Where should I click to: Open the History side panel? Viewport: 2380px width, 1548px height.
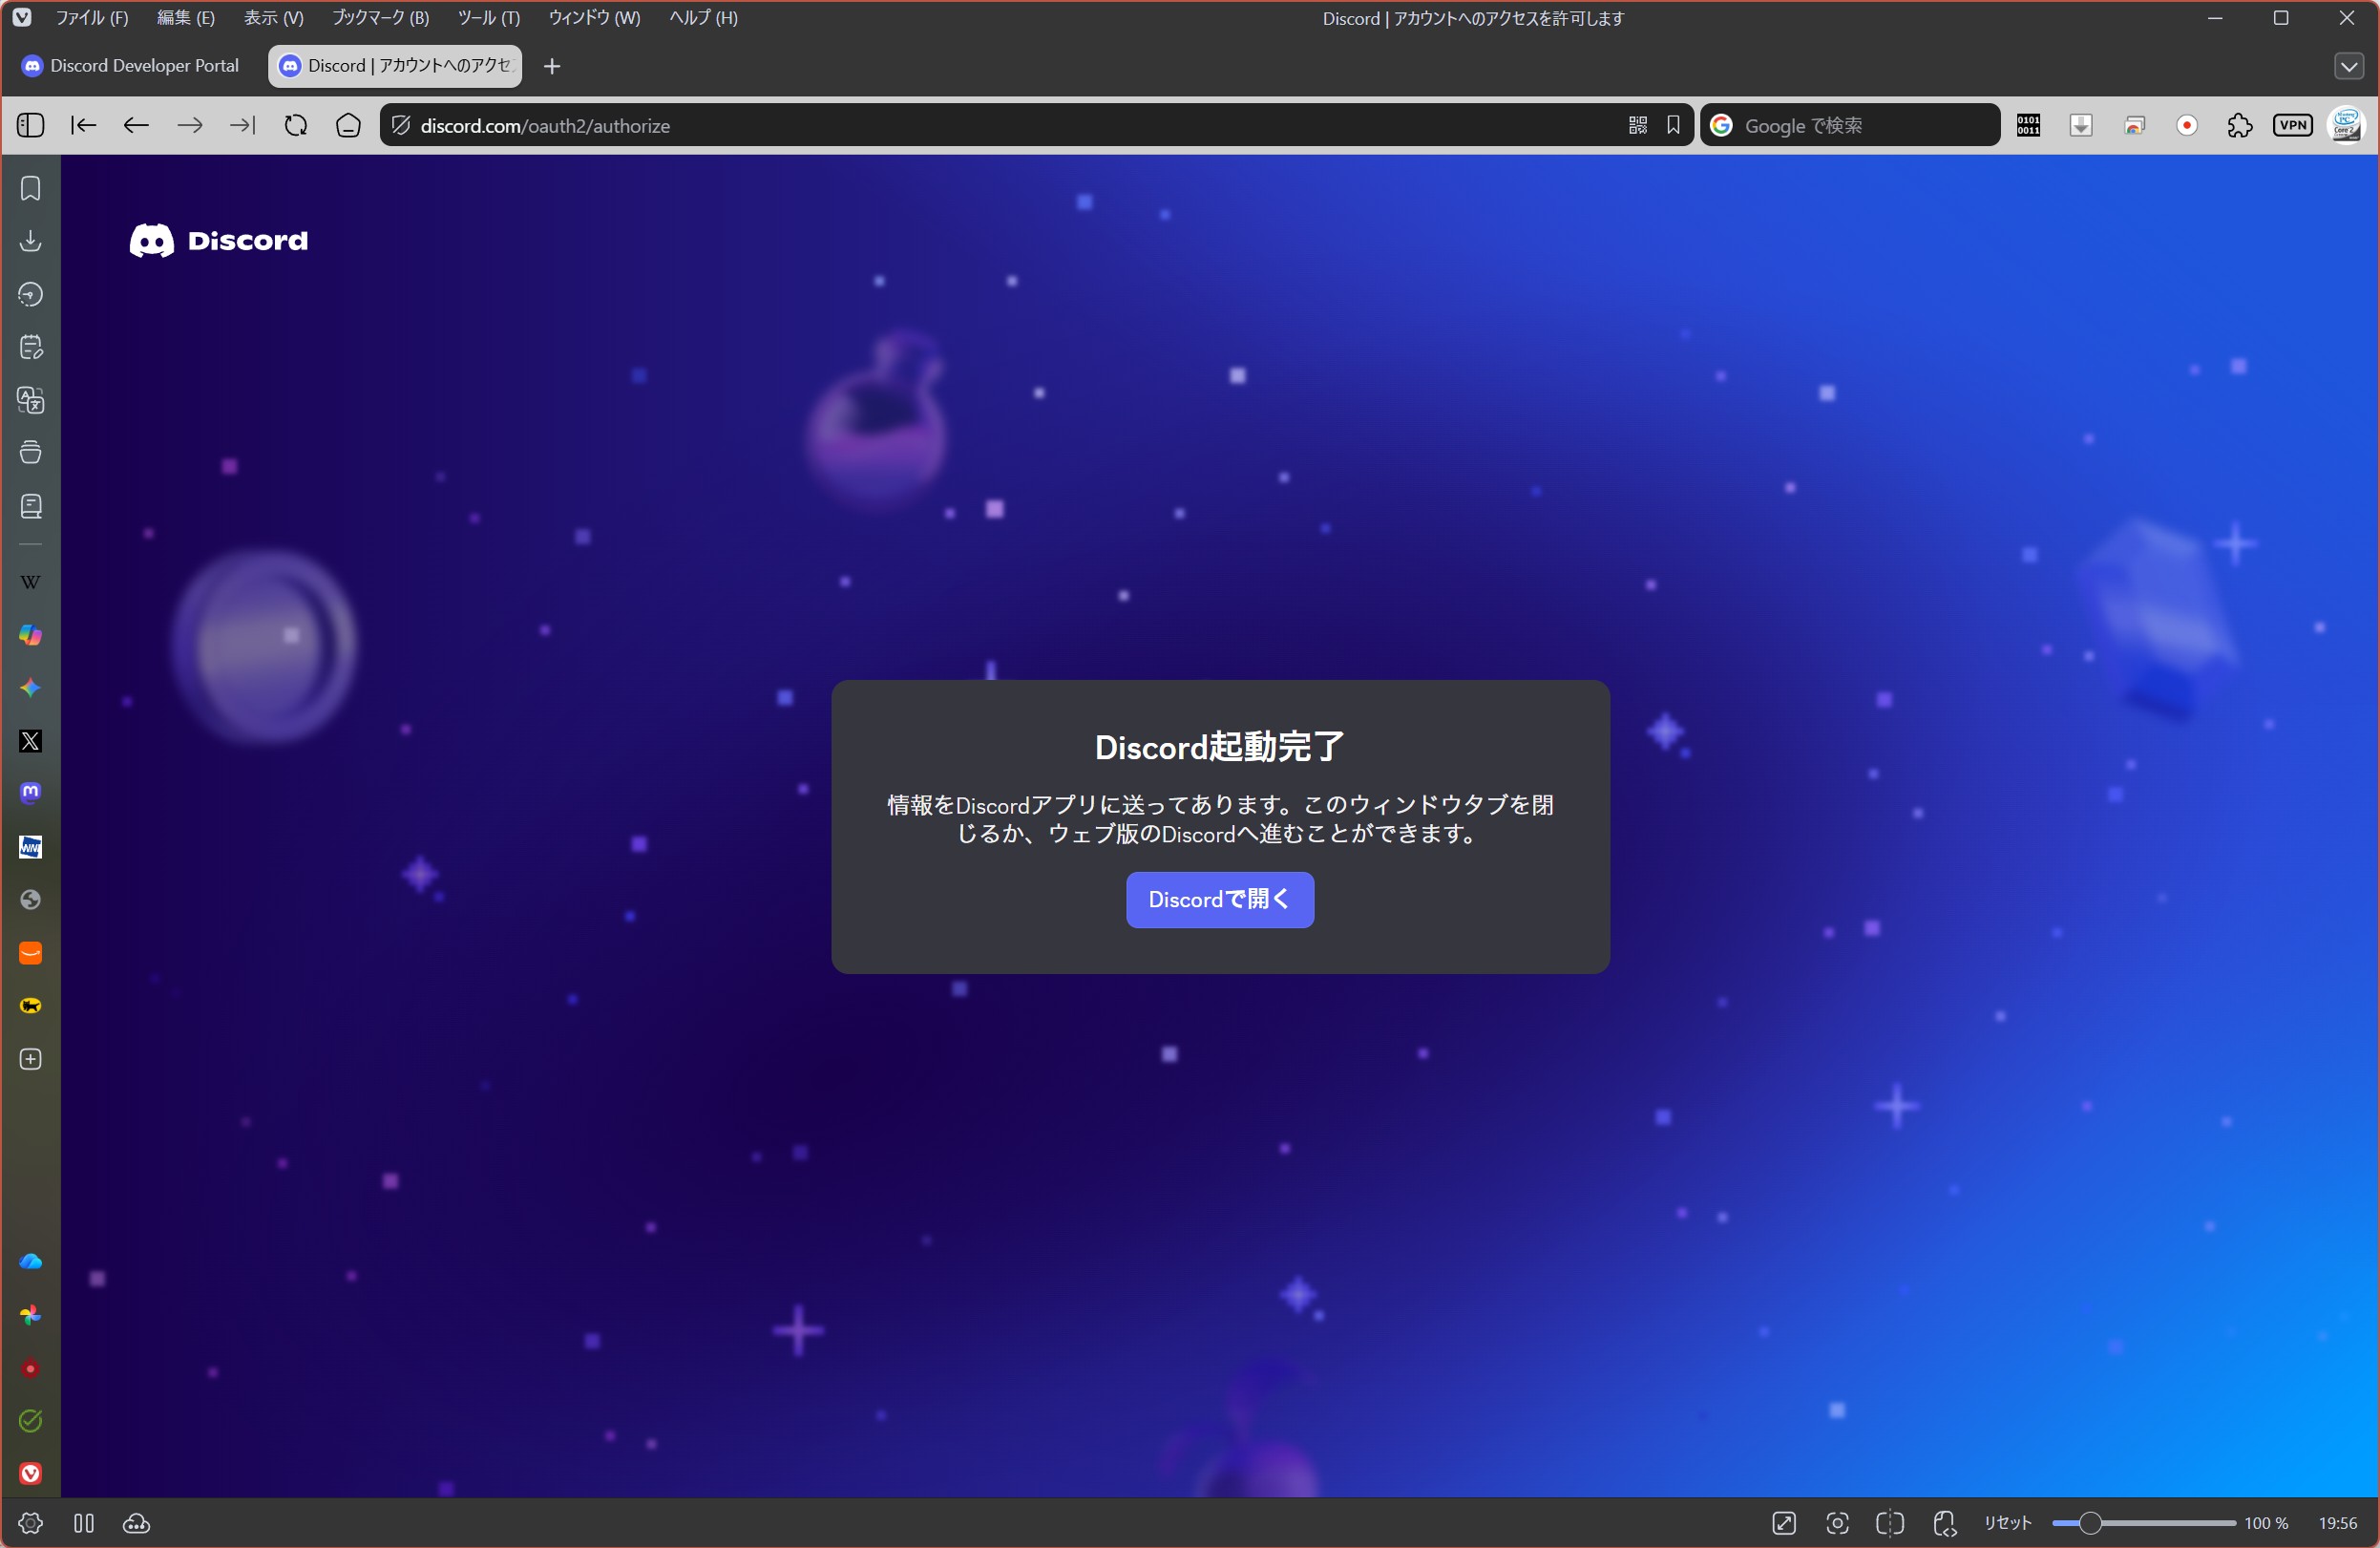click(x=31, y=294)
